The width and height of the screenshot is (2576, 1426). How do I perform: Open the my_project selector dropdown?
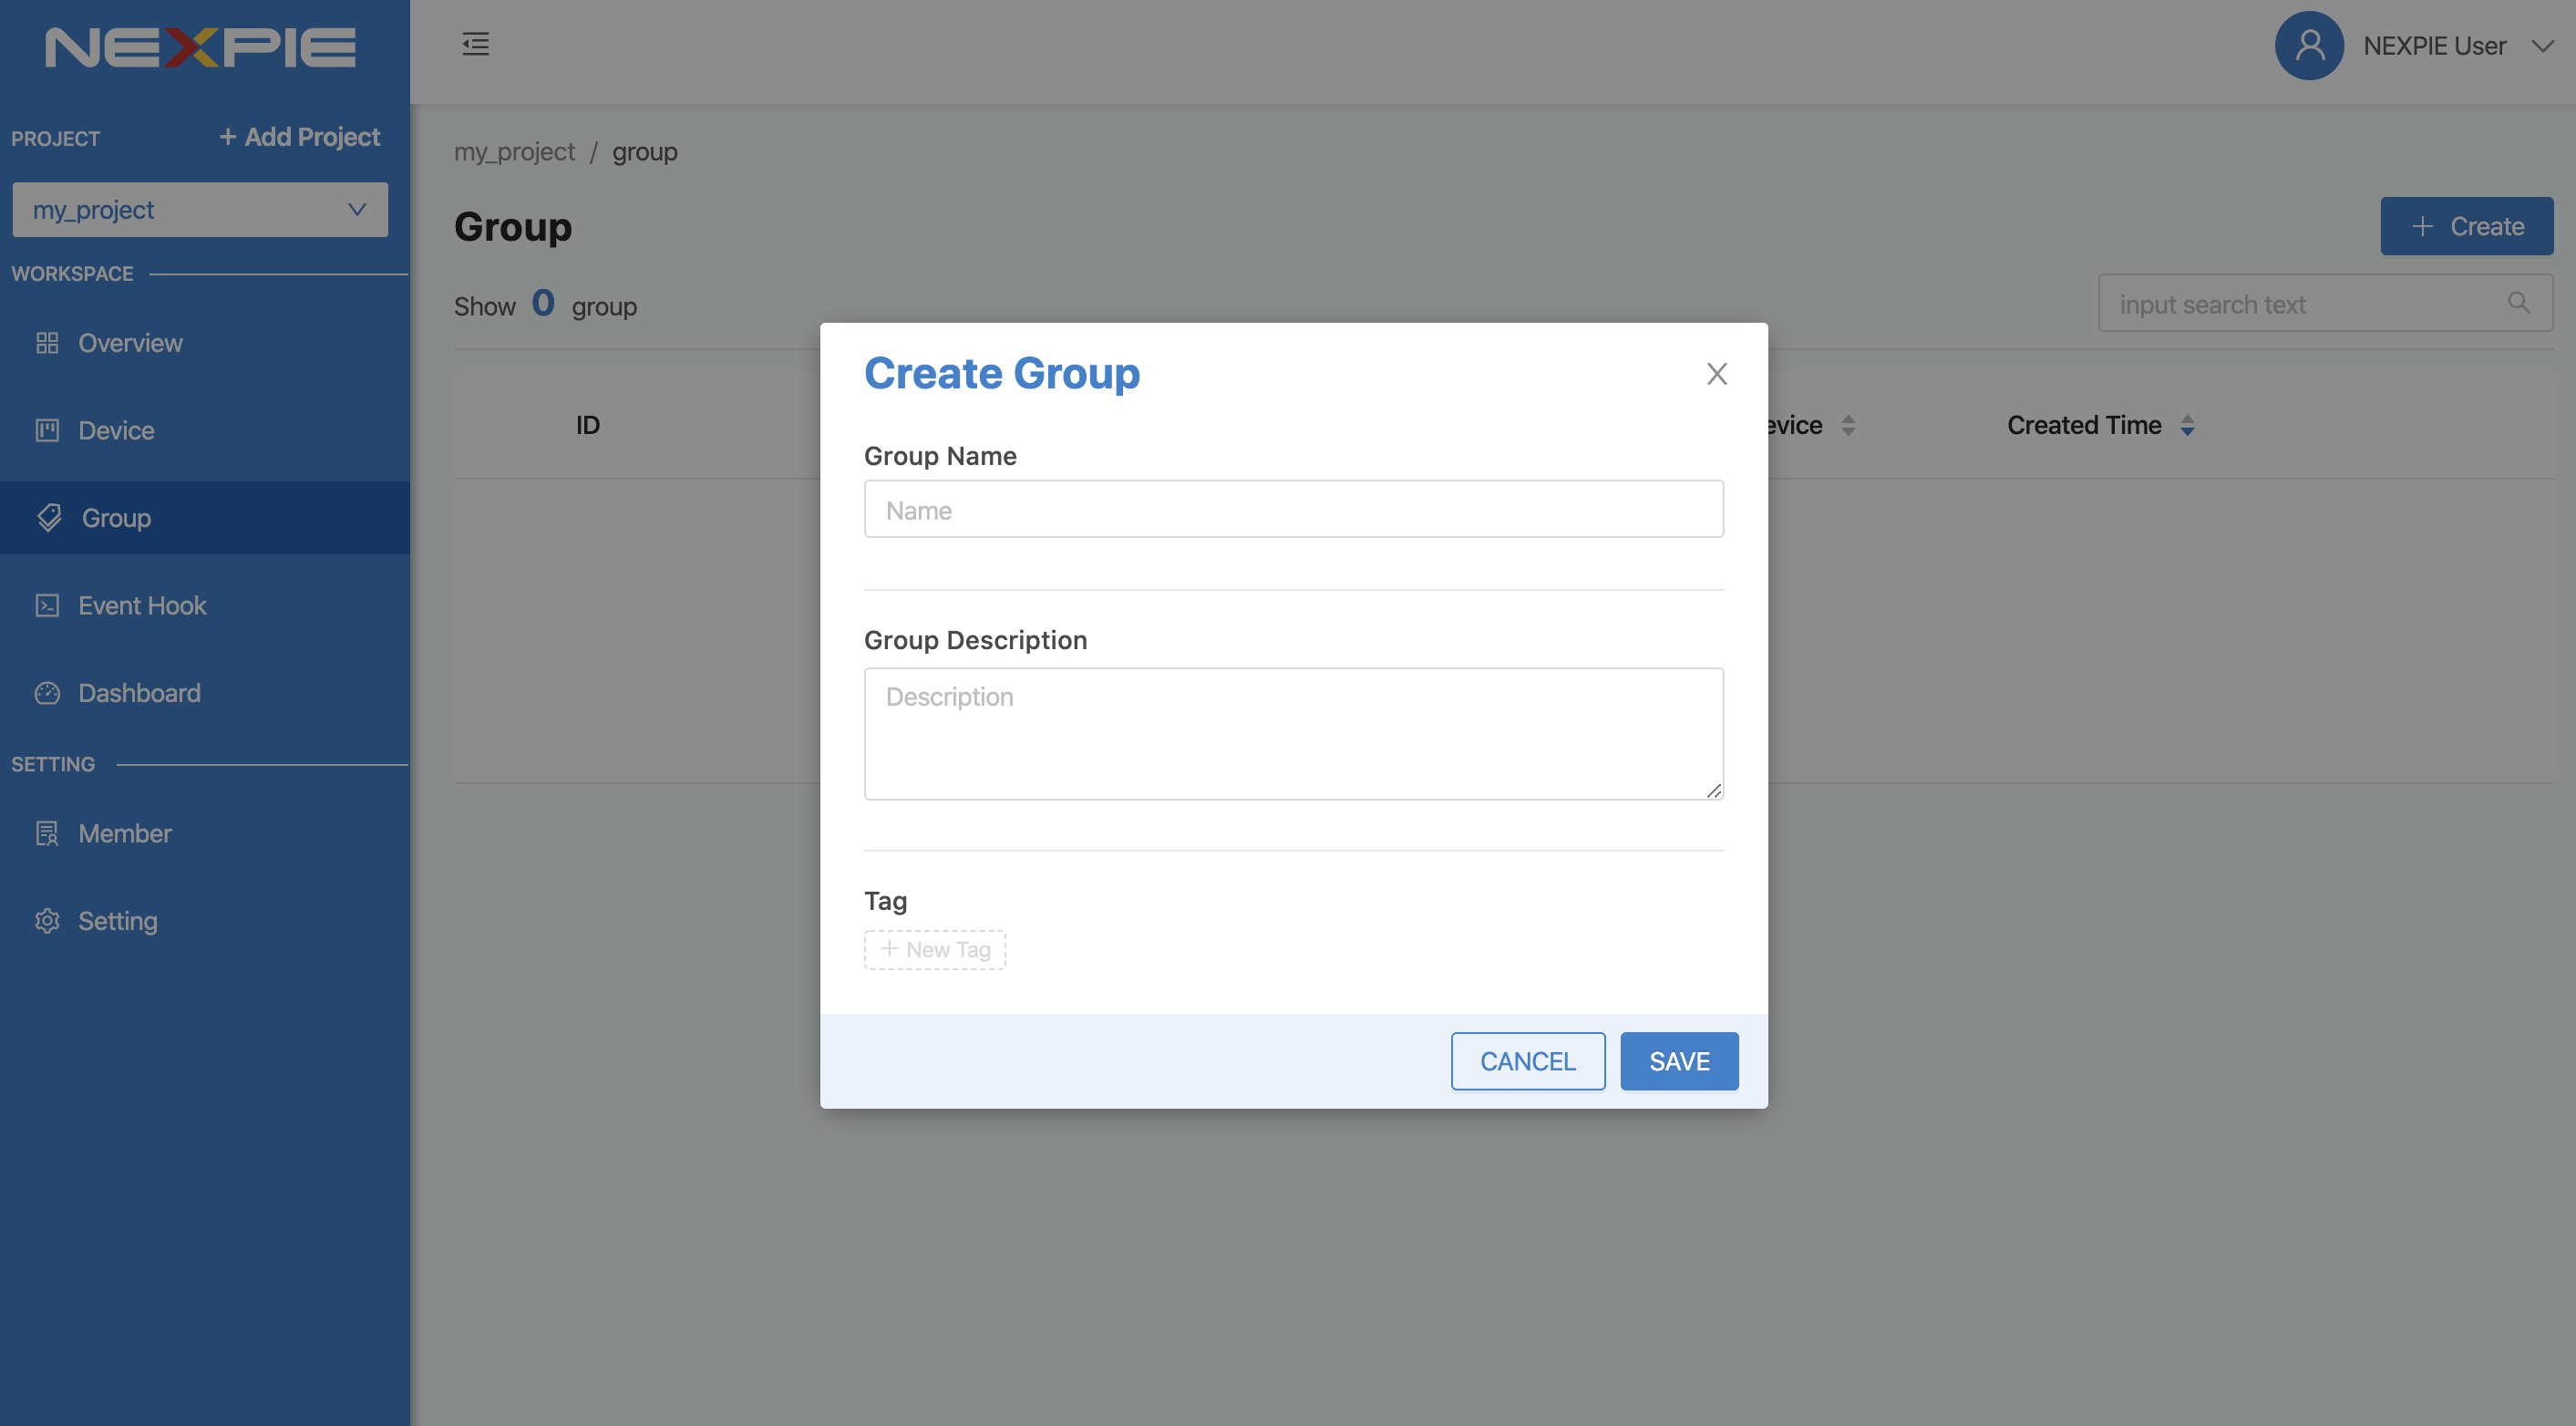200,210
